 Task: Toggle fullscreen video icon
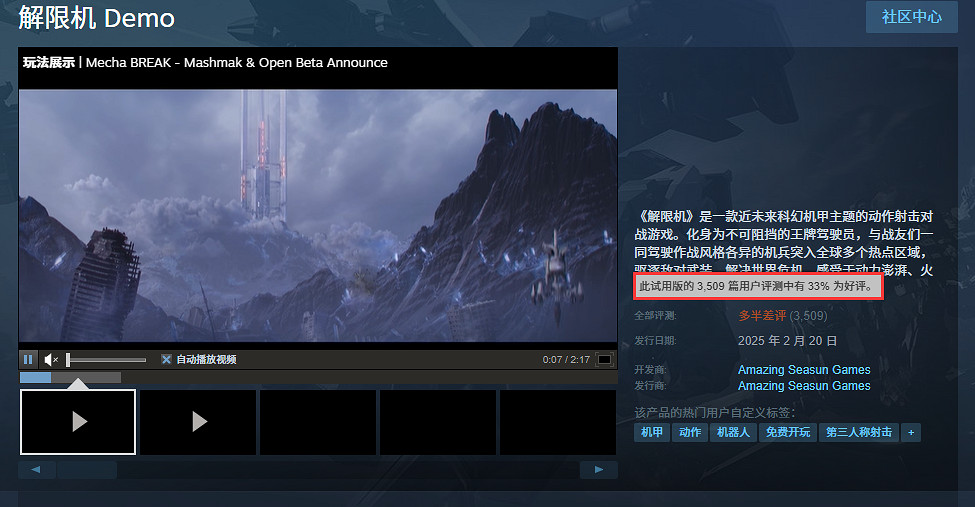[604, 360]
